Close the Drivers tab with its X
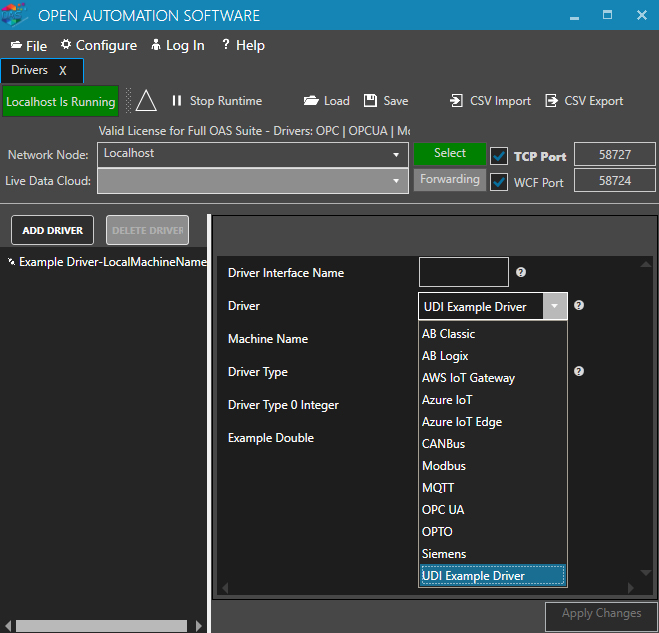Viewport: 659px width, 633px height. [63, 71]
